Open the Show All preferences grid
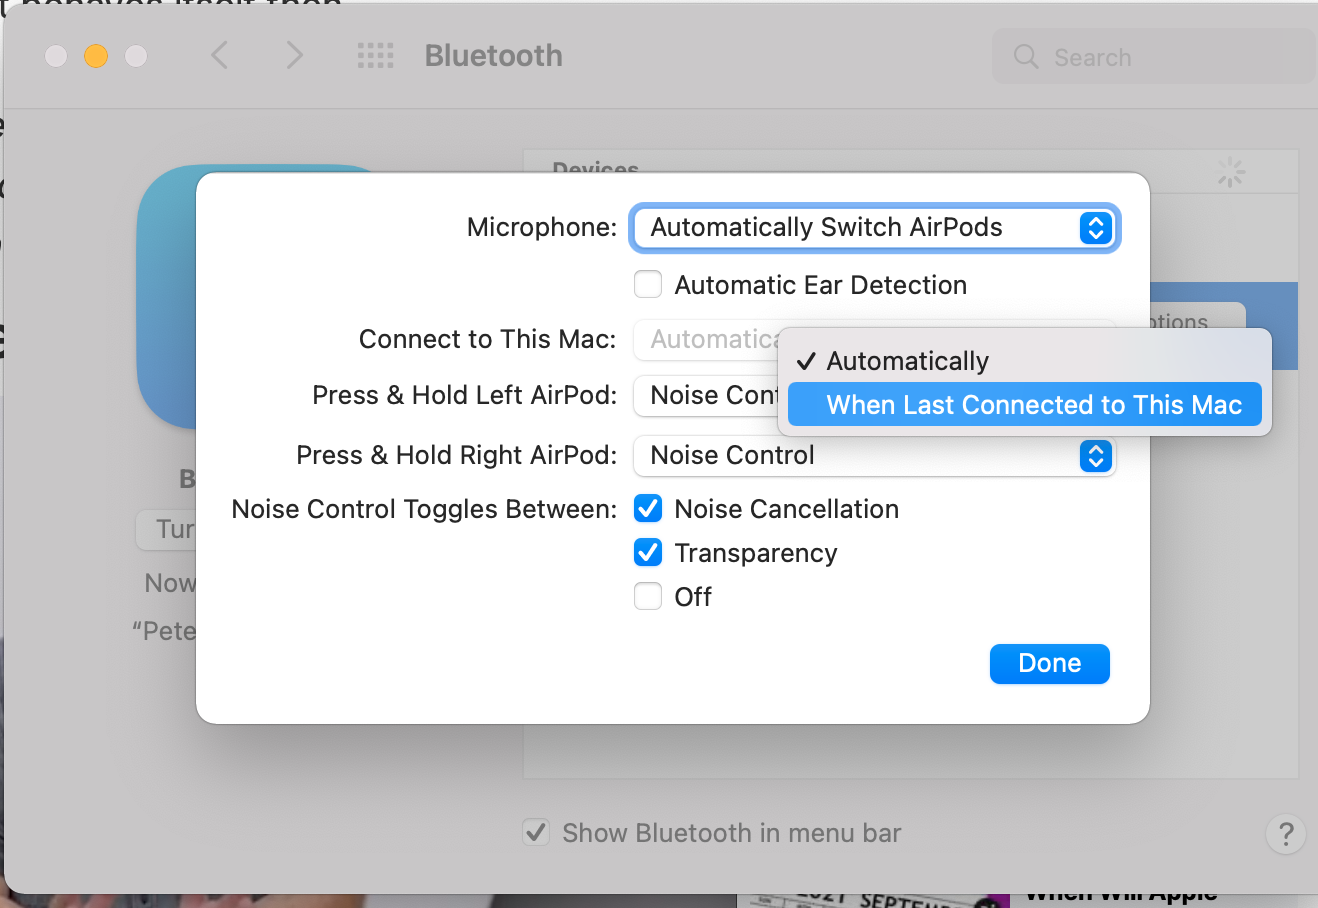 376,55
